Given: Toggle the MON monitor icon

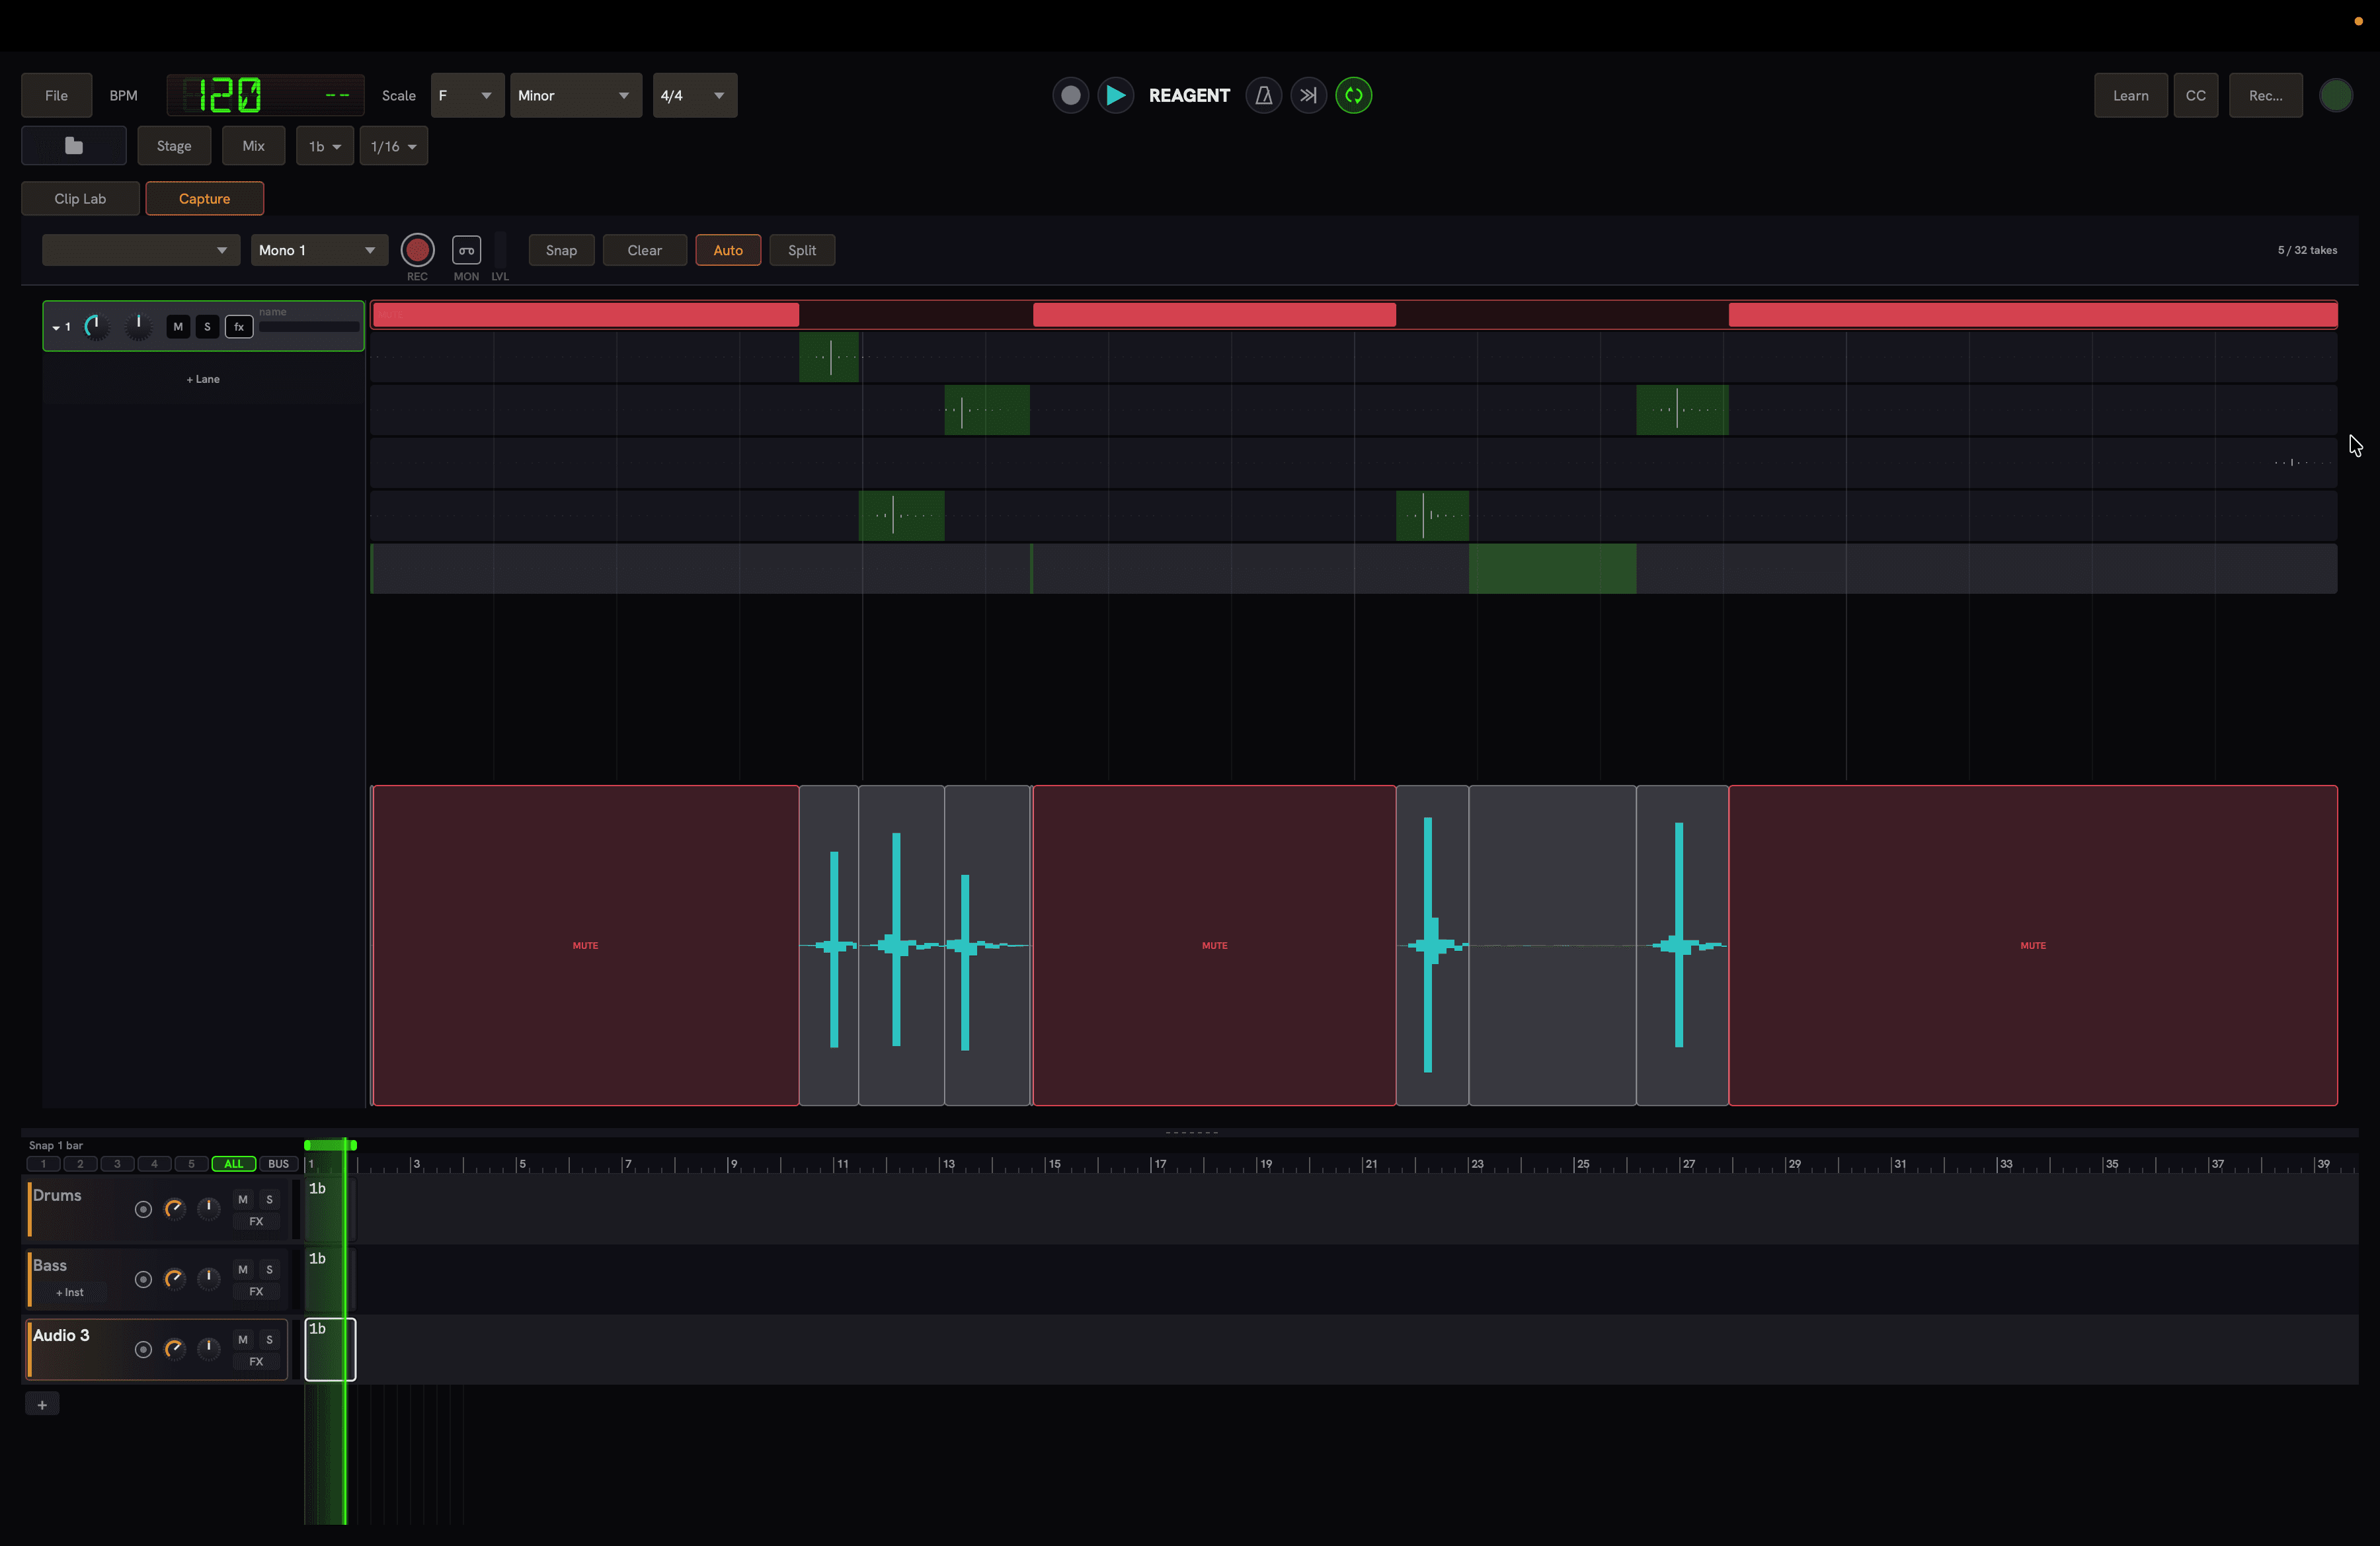Looking at the screenshot, I should (466, 250).
